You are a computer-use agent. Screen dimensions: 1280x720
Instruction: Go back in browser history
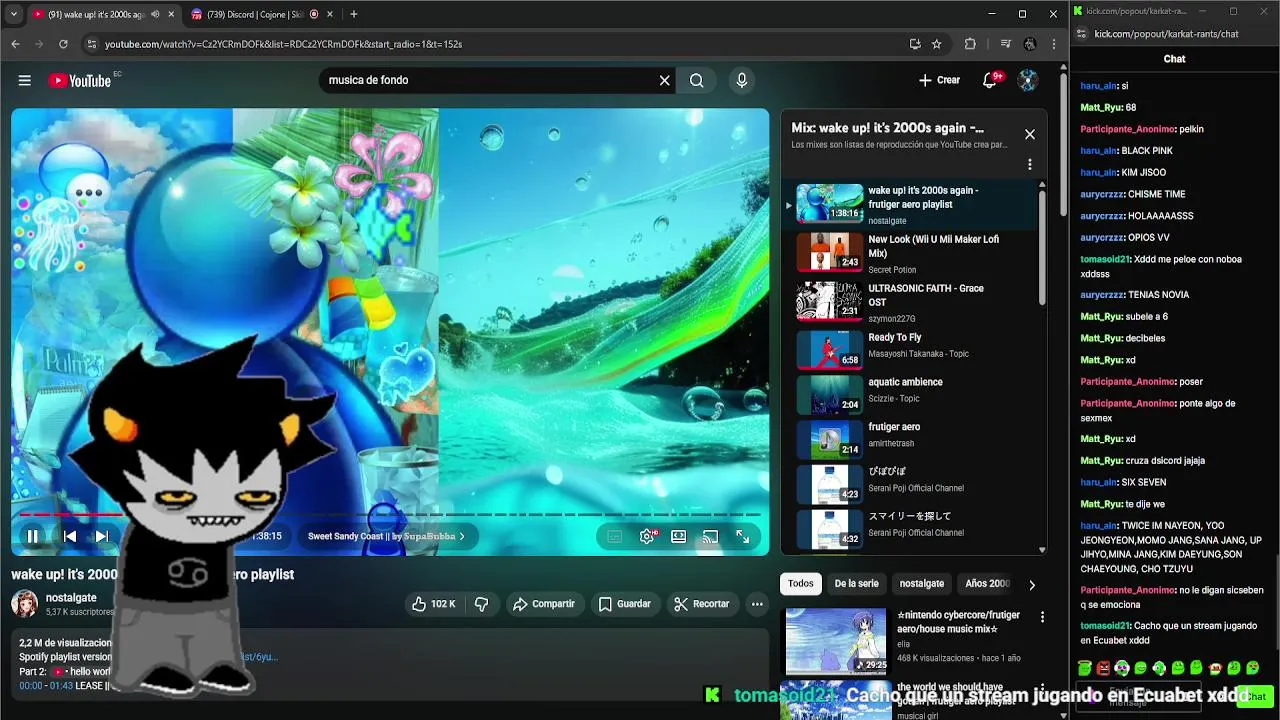15,44
